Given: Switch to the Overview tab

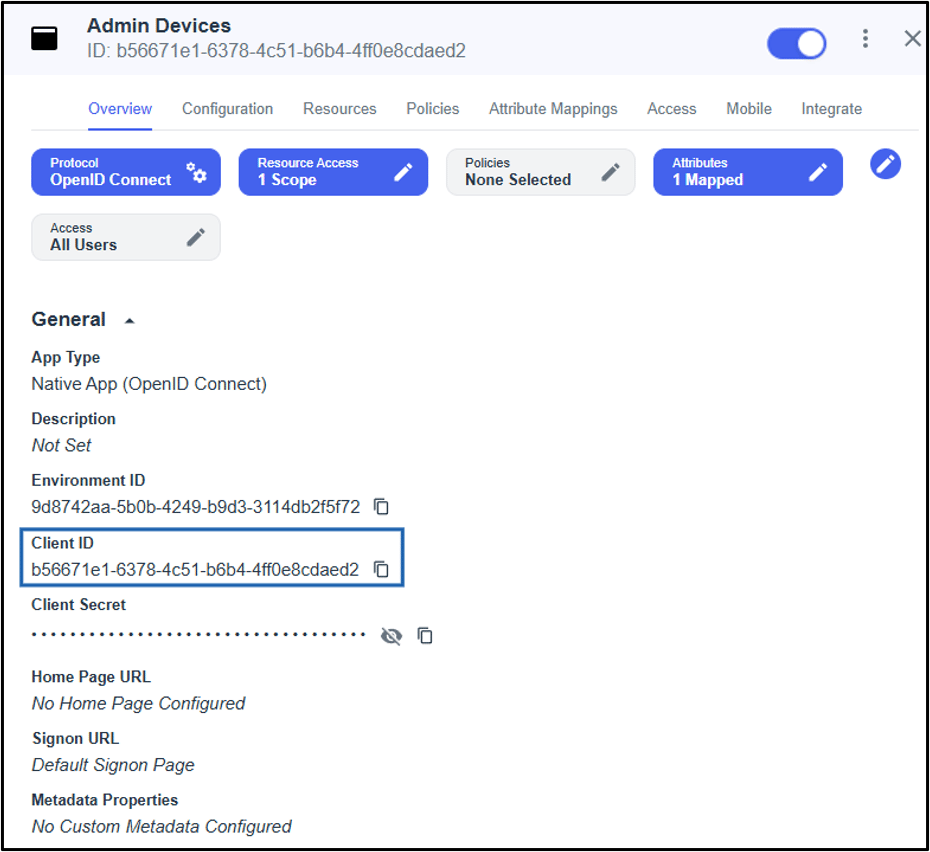Looking at the screenshot, I should [x=120, y=109].
